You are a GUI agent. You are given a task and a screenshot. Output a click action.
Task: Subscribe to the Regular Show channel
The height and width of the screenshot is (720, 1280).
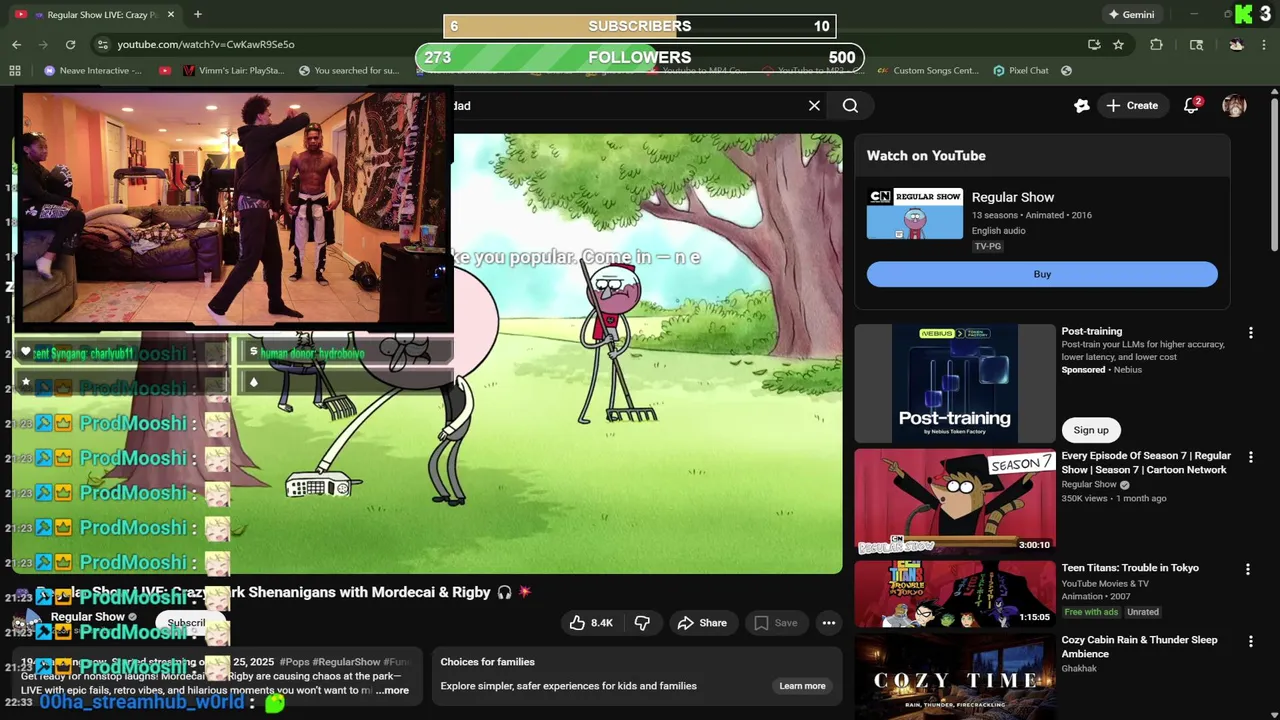[187, 623]
